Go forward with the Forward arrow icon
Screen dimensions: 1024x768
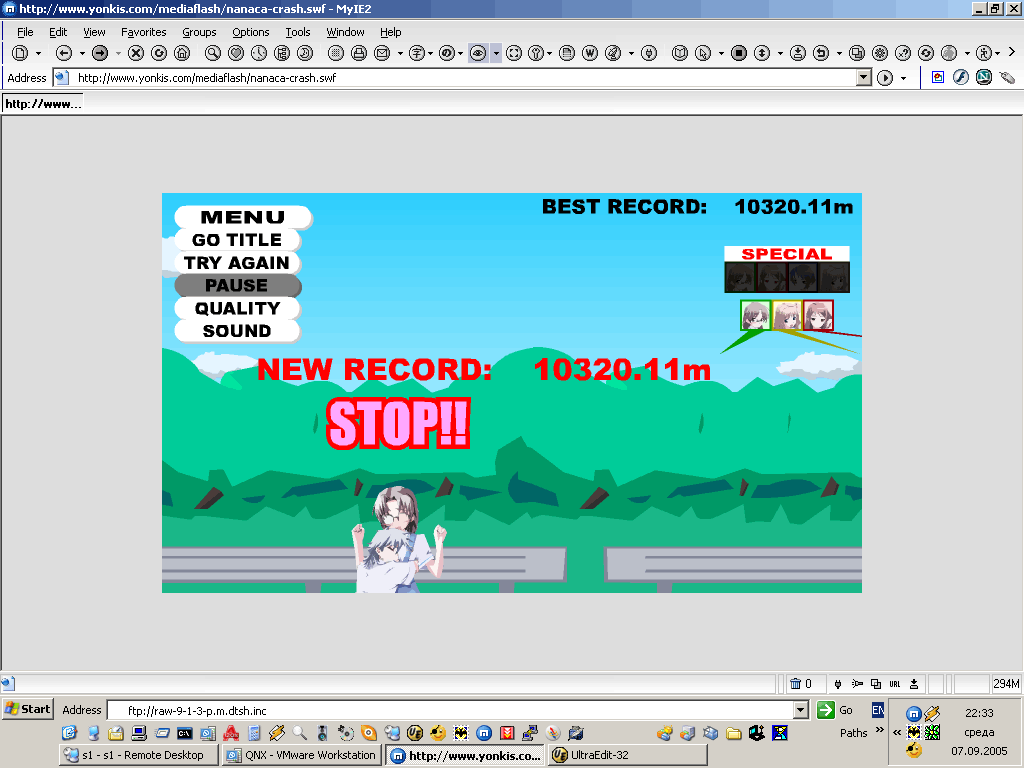[x=100, y=53]
